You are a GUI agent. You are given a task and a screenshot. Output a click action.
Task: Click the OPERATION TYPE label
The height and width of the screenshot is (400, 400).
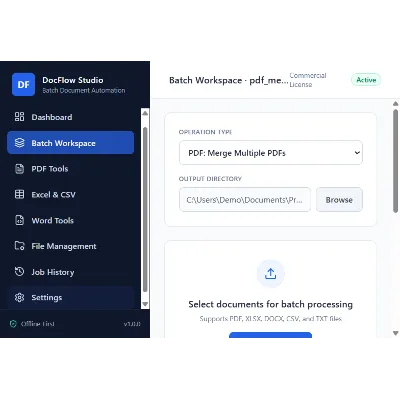(205, 132)
